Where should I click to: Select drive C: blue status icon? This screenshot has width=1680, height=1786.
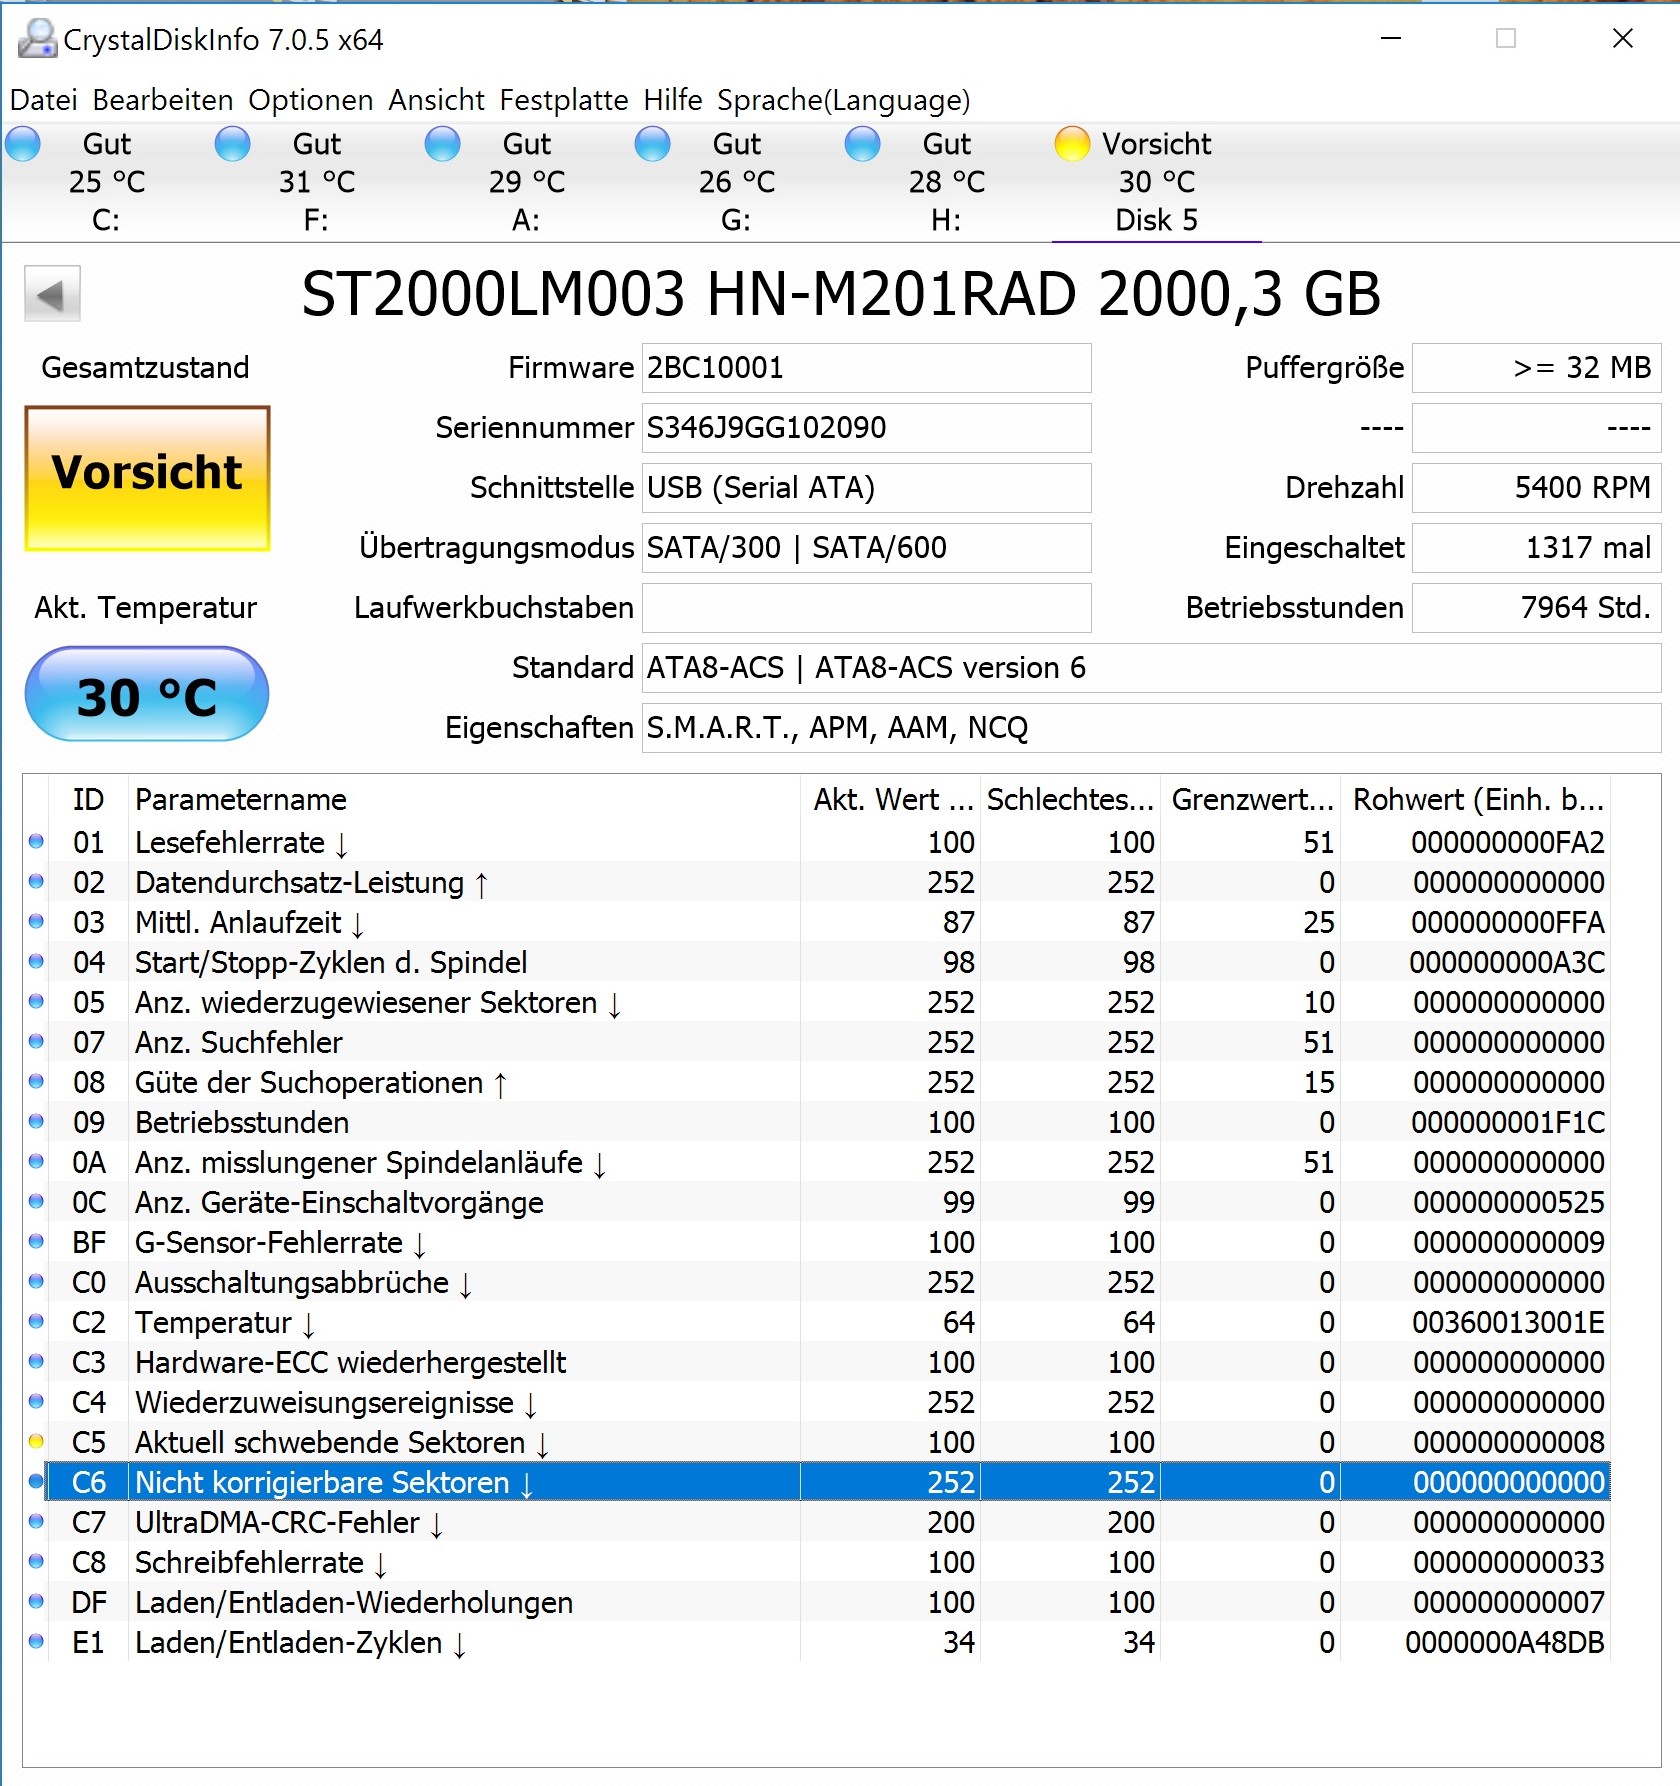tap(23, 144)
